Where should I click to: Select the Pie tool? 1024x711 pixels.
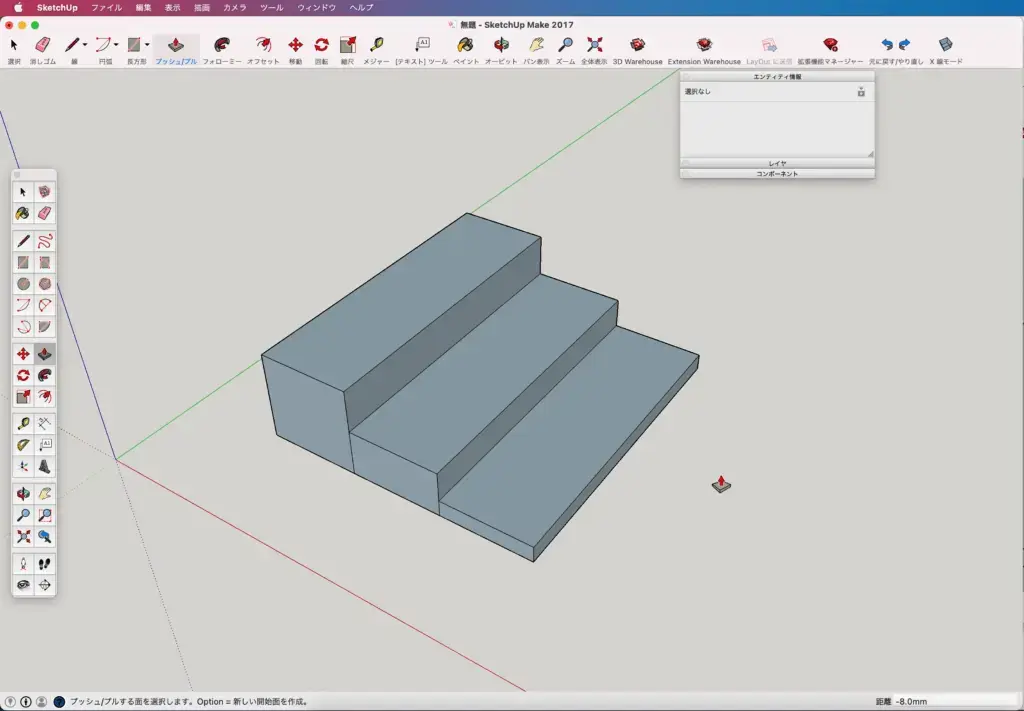point(44,326)
